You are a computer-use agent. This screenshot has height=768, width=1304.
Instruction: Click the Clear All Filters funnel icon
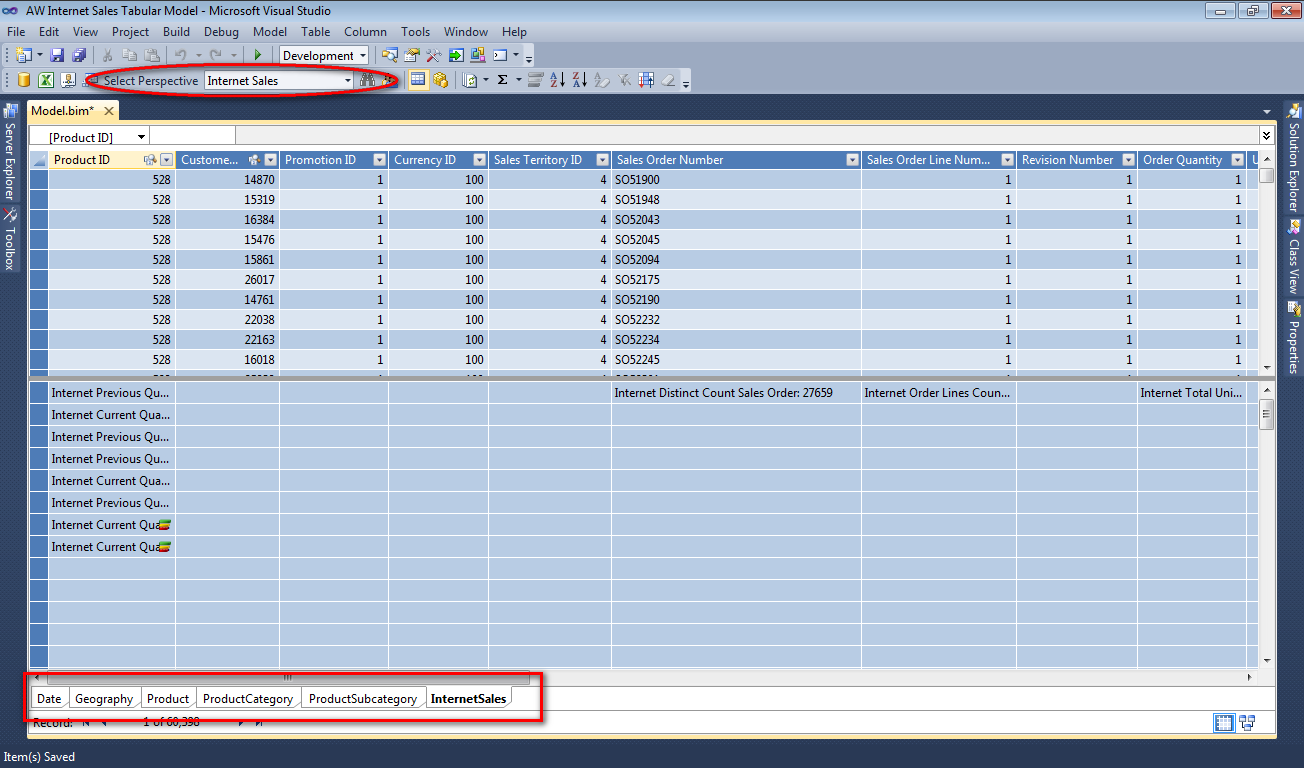[x=625, y=80]
